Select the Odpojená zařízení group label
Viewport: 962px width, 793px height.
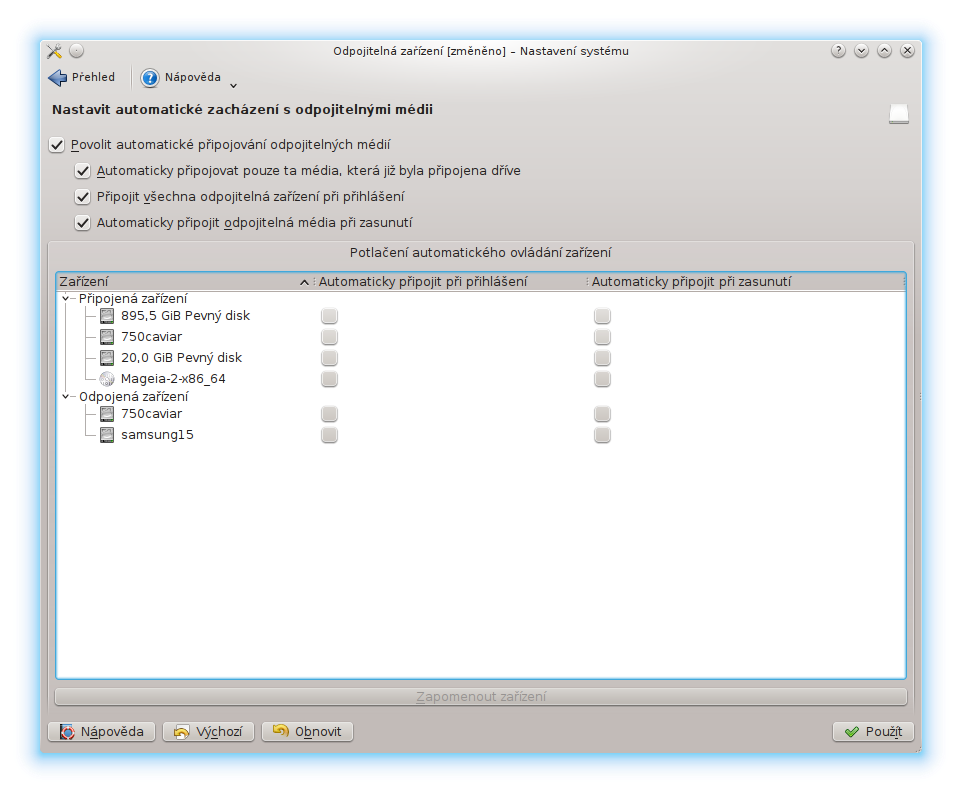tap(134, 397)
